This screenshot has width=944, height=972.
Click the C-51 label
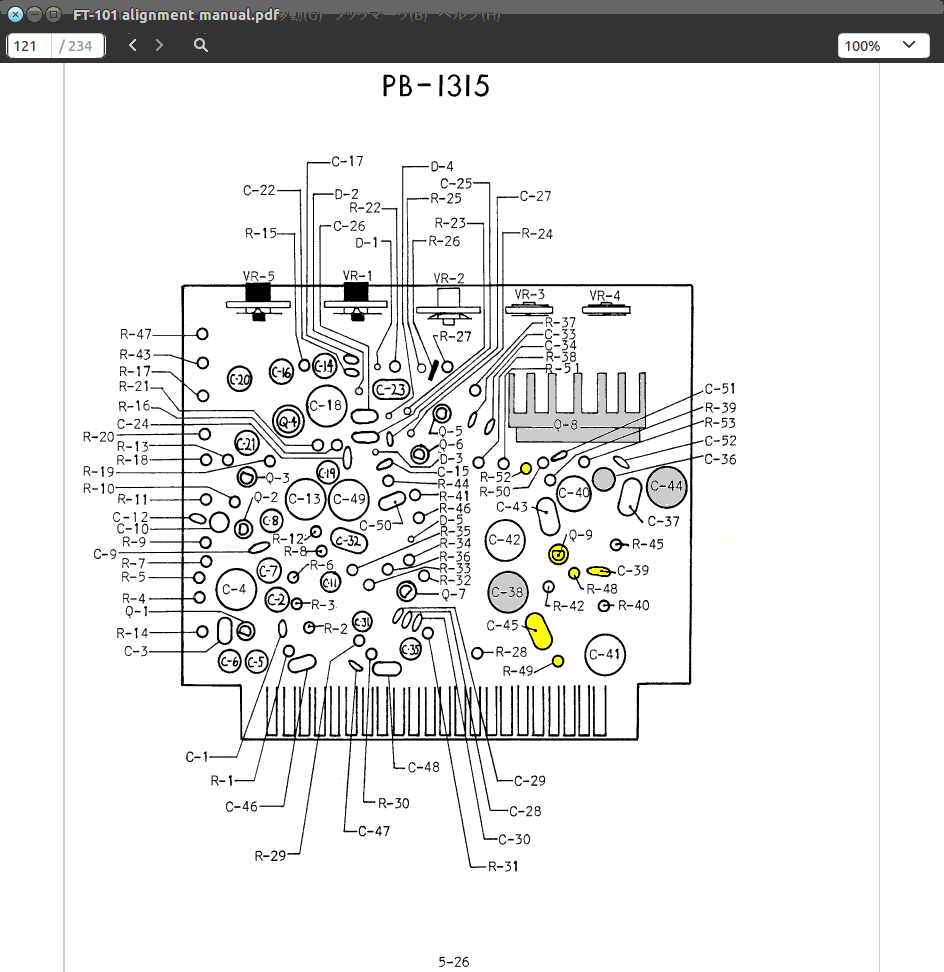pyautogui.click(x=720, y=389)
